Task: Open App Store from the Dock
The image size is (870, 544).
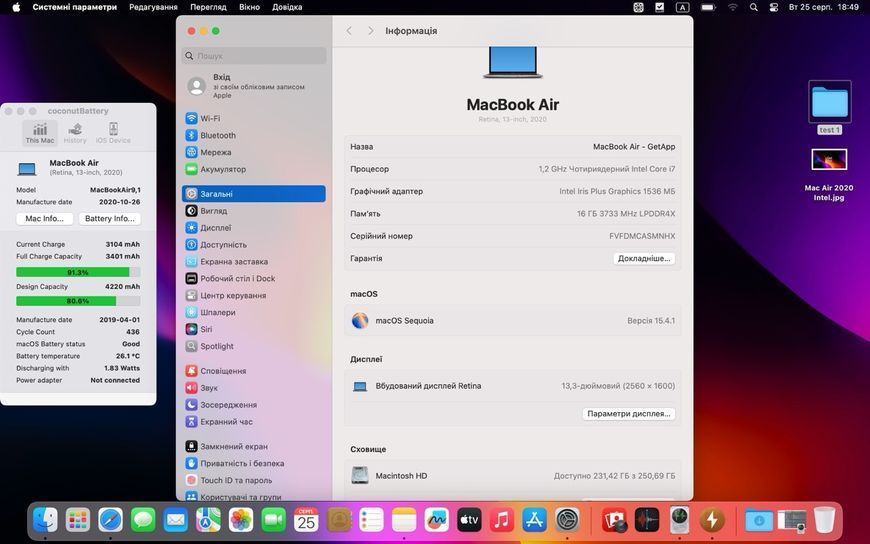Action: [x=534, y=520]
